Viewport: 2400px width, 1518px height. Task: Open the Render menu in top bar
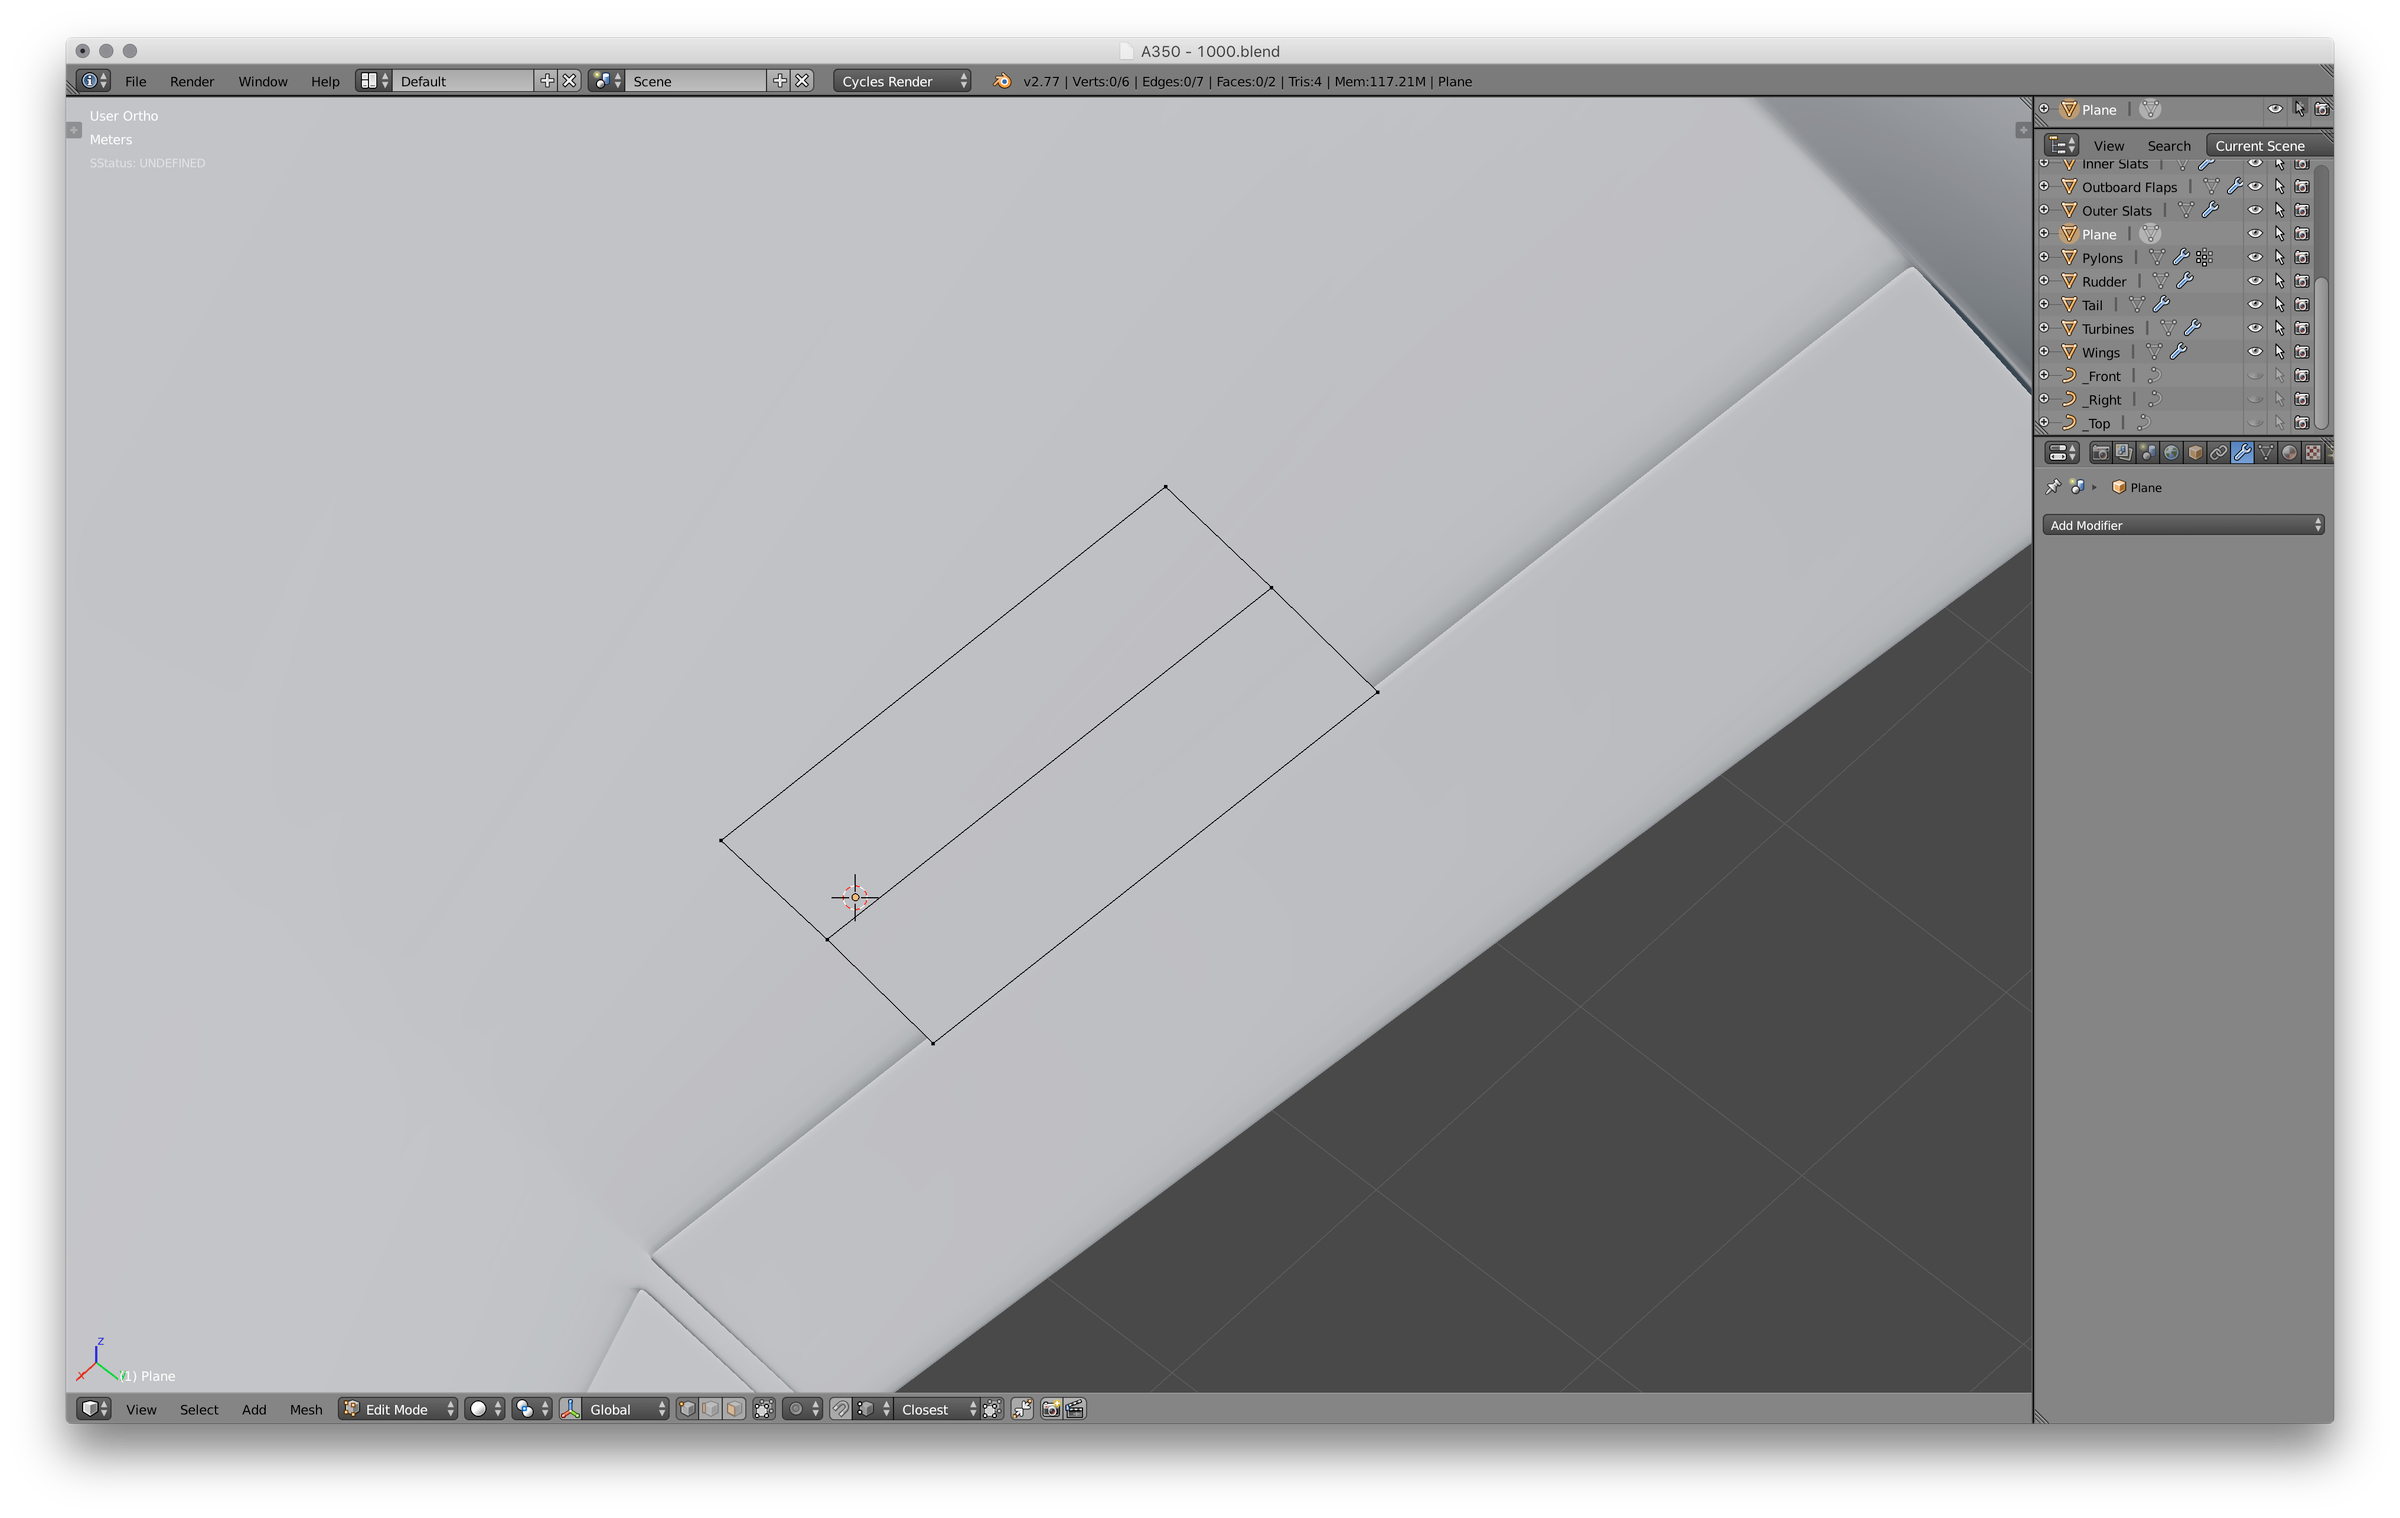pyautogui.click(x=192, y=81)
